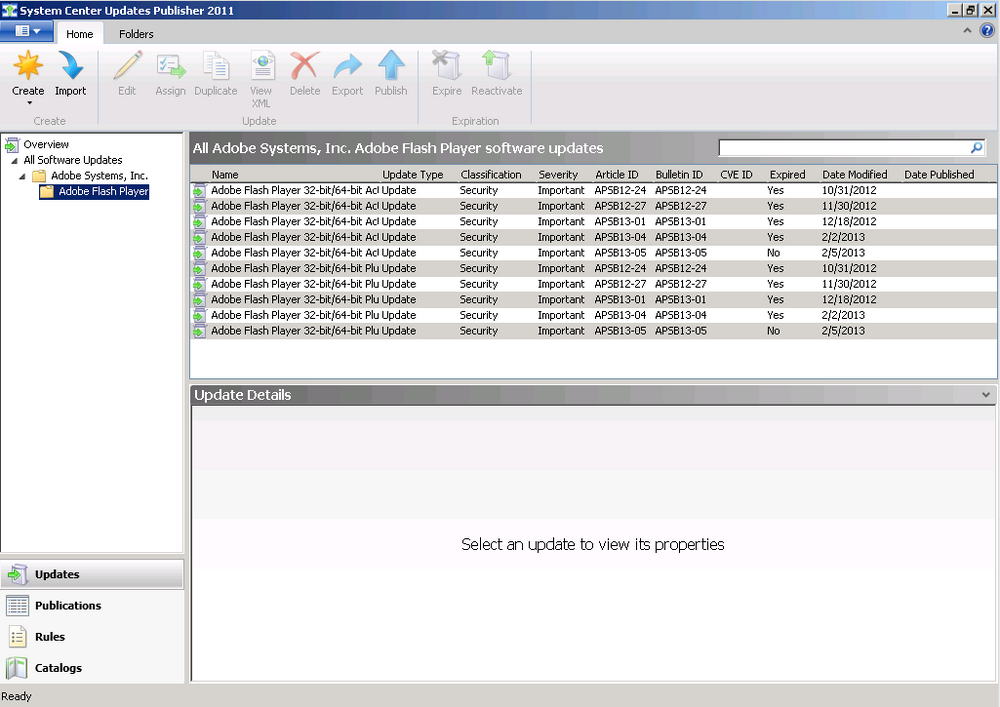Click the View XML icon

click(x=261, y=66)
